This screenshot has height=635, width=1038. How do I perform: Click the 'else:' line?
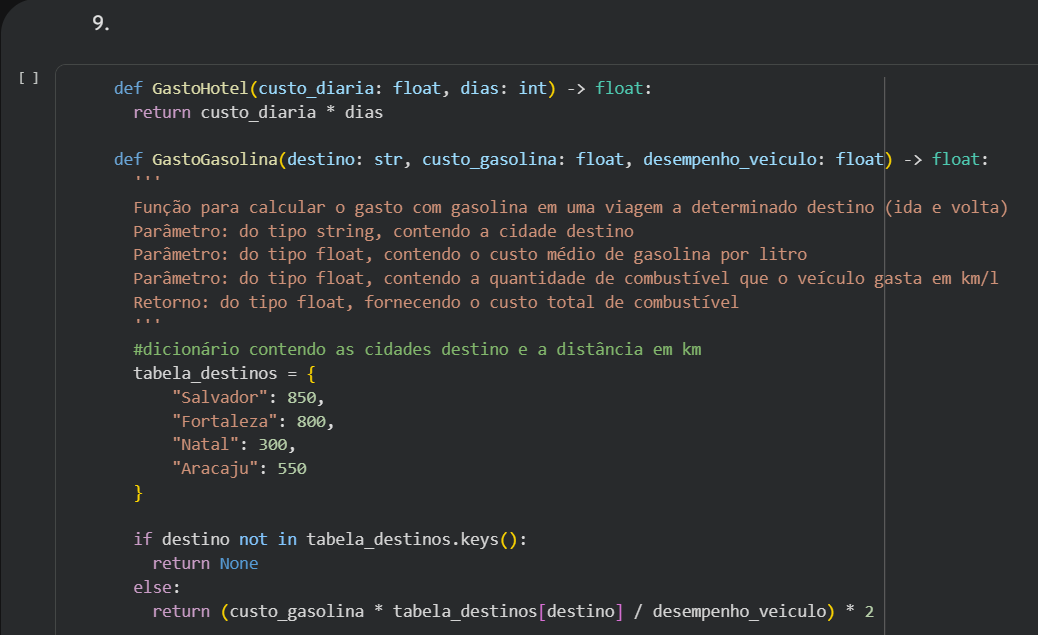coord(157,587)
